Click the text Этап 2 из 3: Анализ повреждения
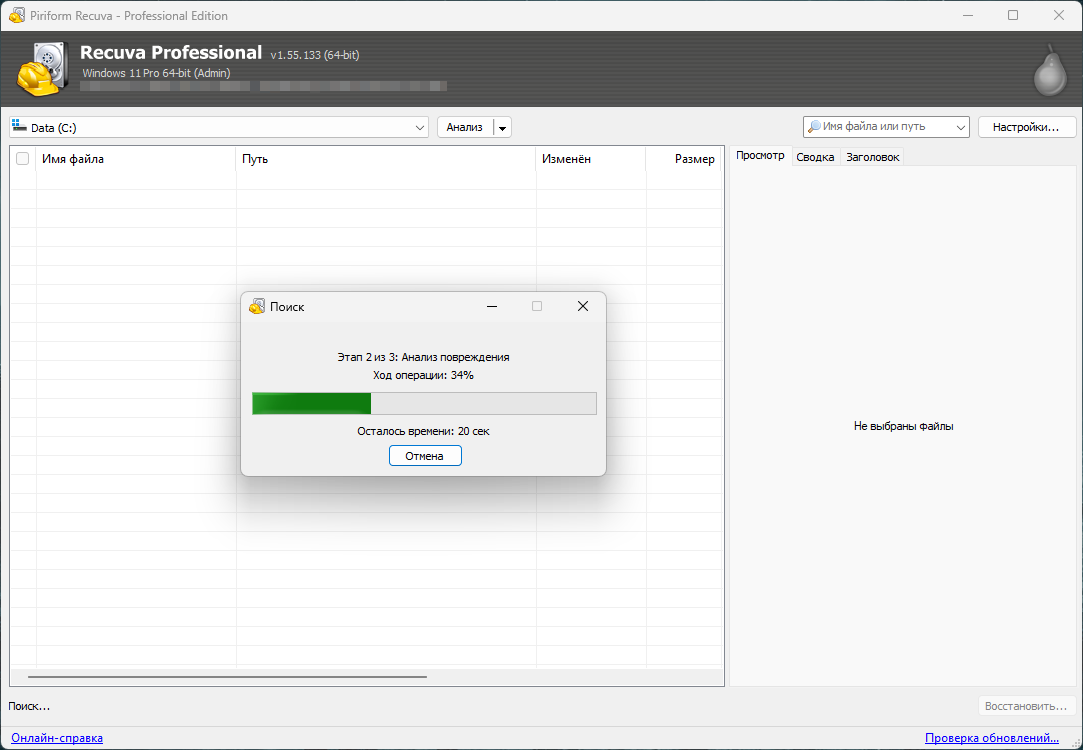Viewport: 1083px width, 750px height. click(x=423, y=357)
